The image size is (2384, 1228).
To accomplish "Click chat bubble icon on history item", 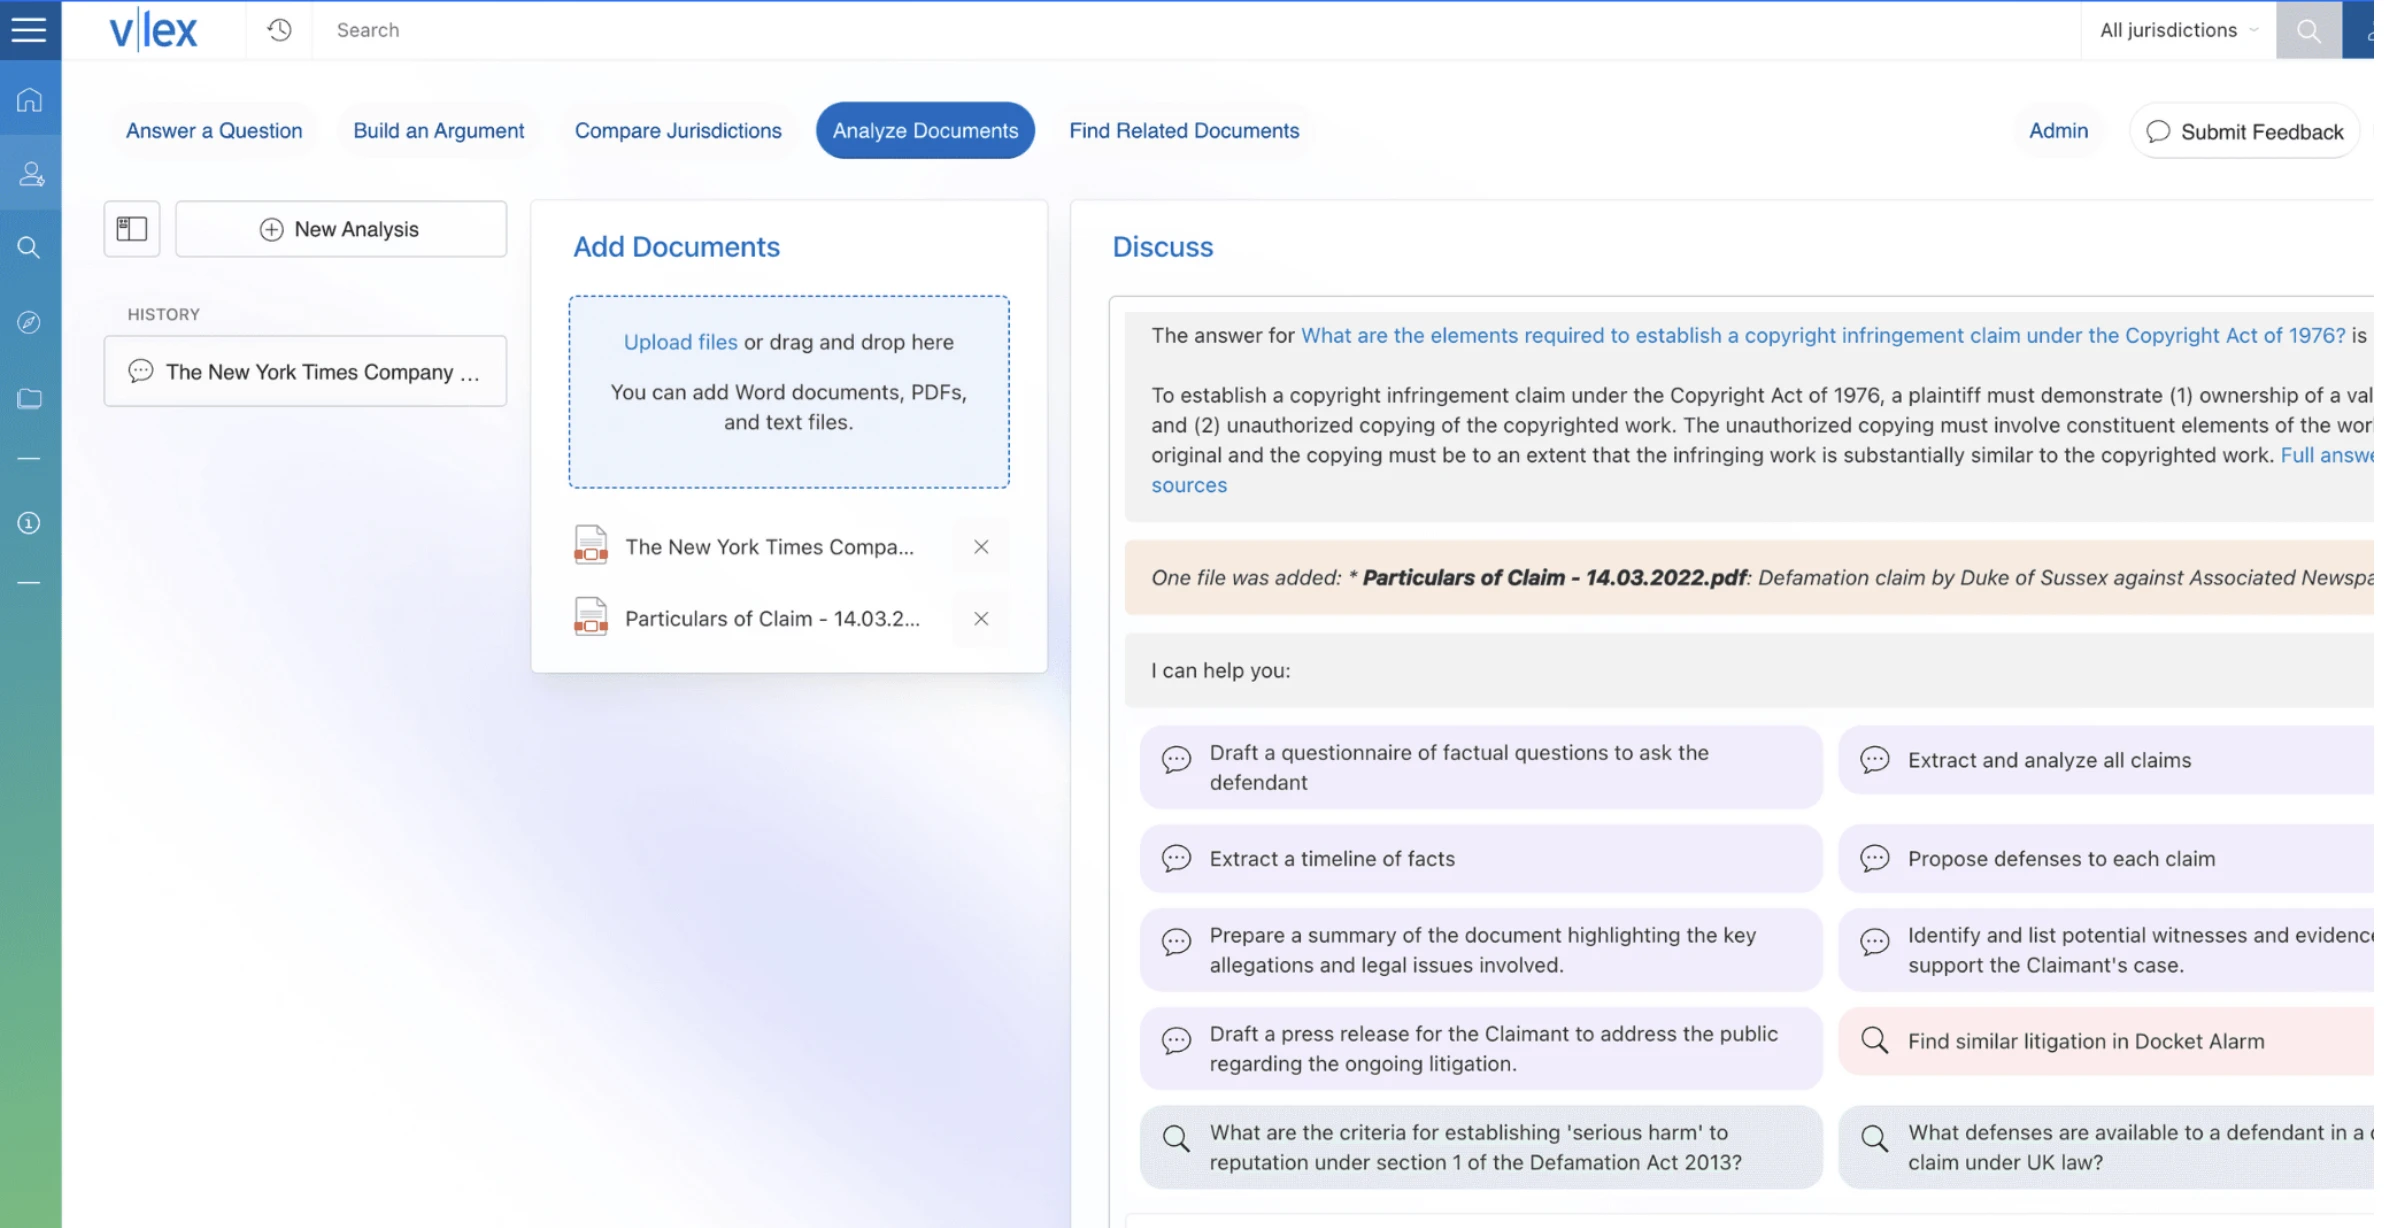I will pos(140,371).
